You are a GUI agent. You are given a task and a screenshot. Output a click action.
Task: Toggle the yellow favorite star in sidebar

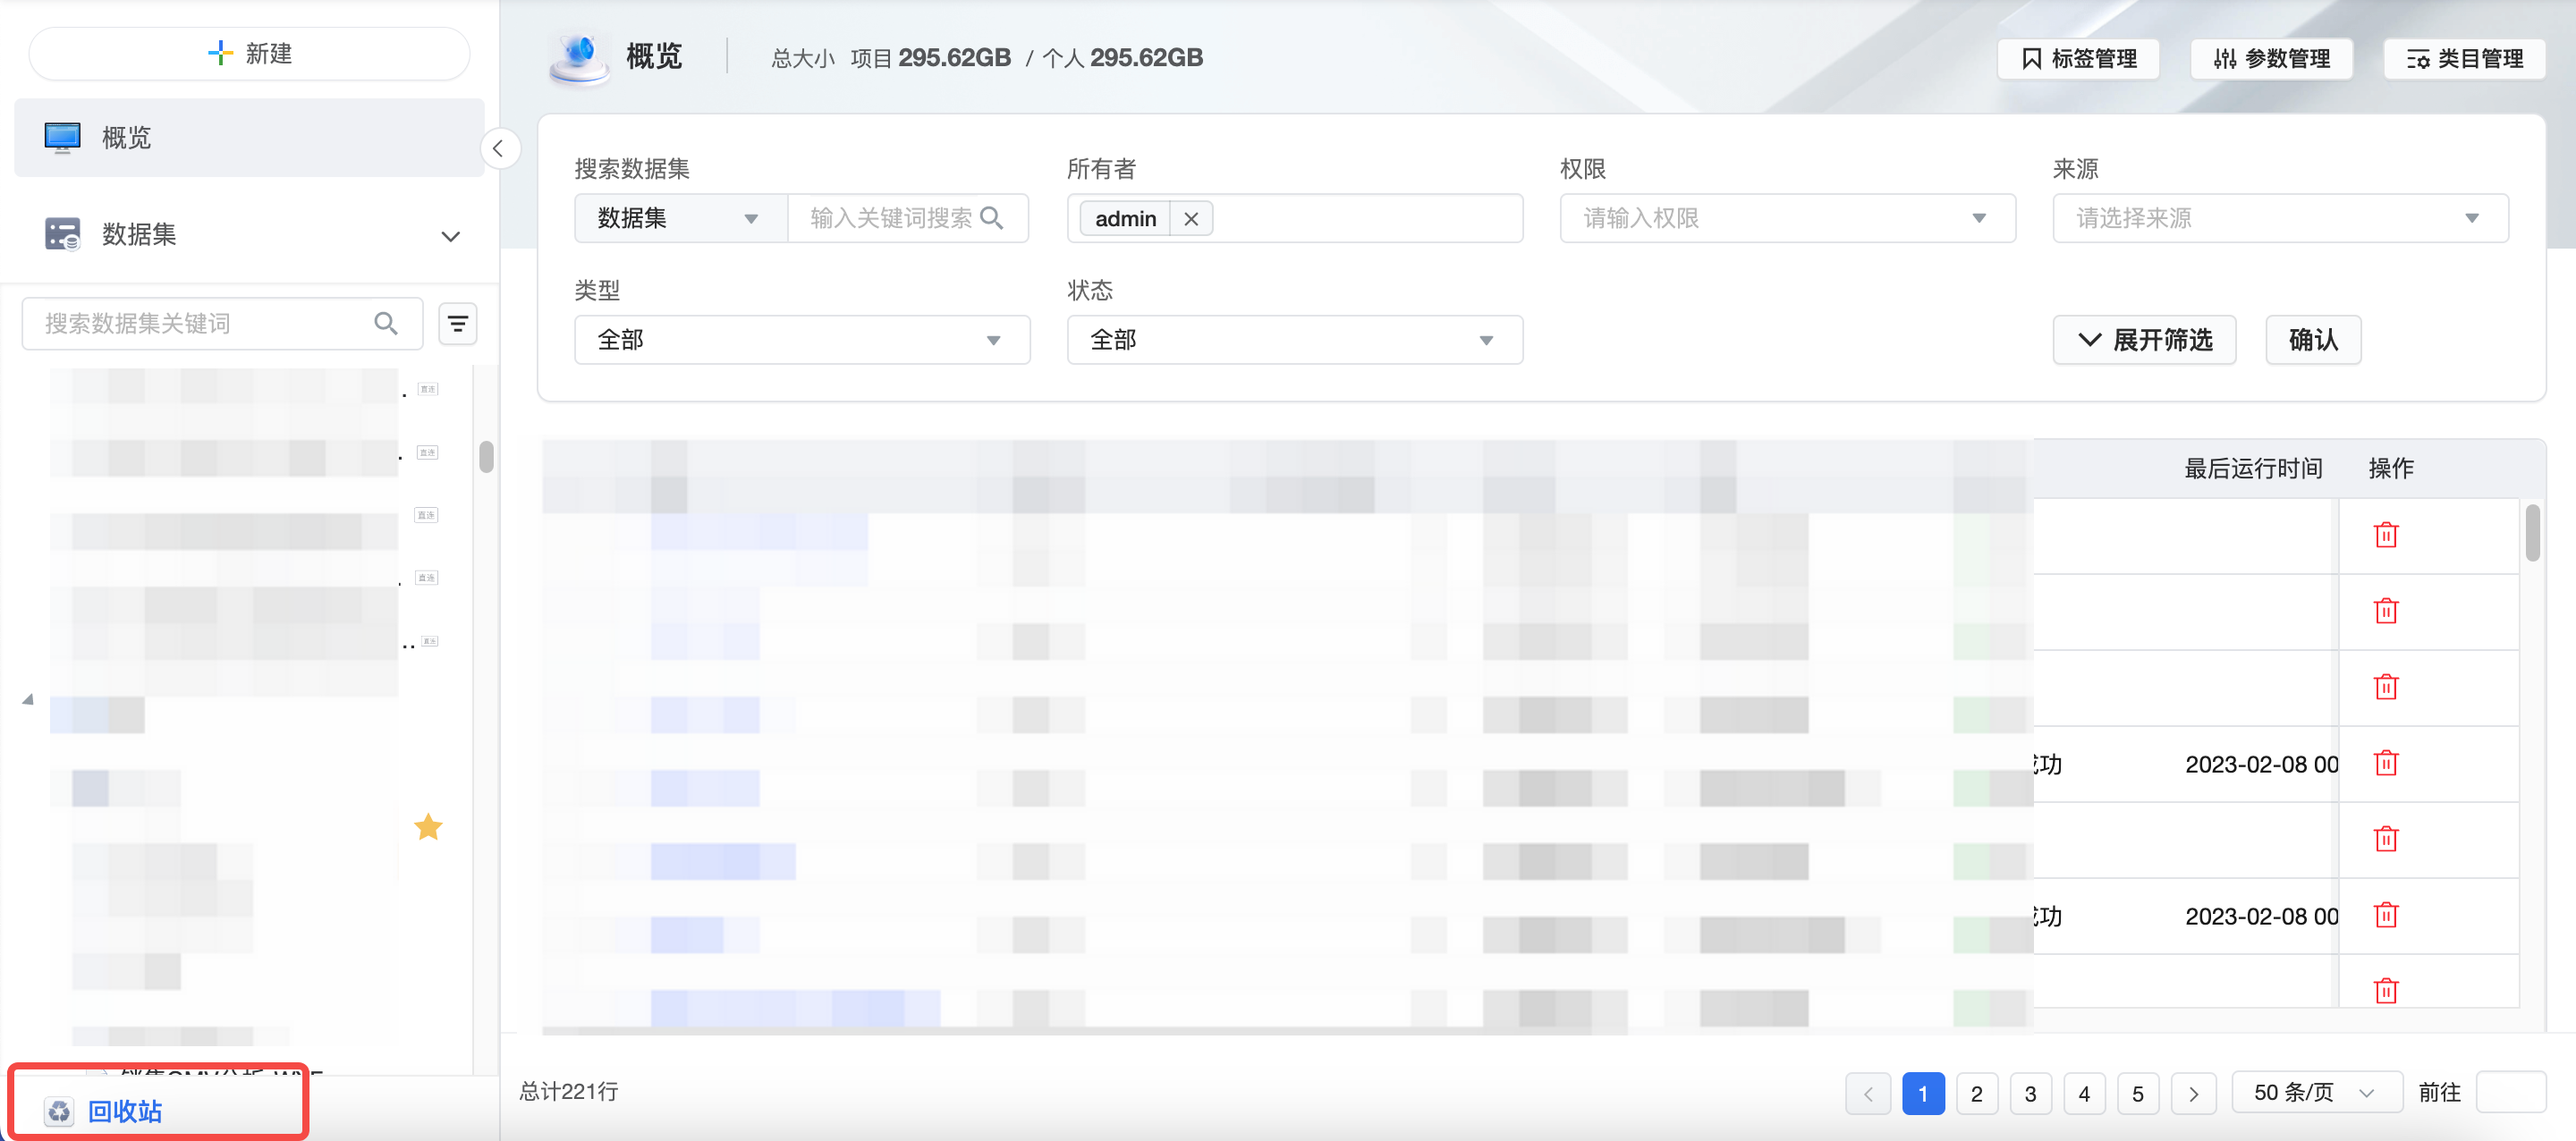click(428, 827)
